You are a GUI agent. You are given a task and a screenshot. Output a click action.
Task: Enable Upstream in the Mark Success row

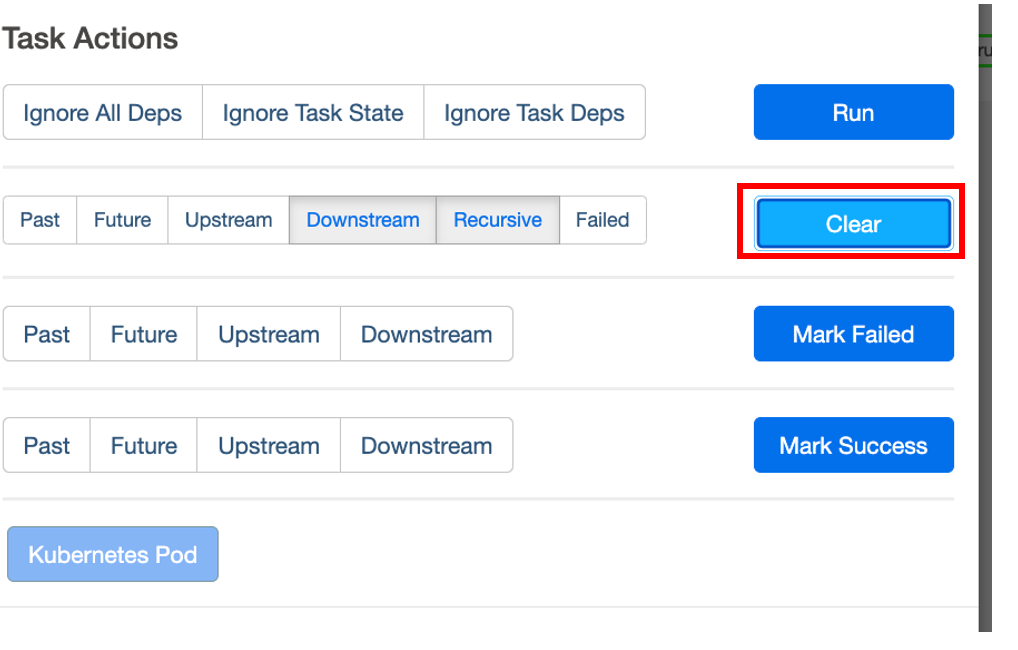pos(269,446)
